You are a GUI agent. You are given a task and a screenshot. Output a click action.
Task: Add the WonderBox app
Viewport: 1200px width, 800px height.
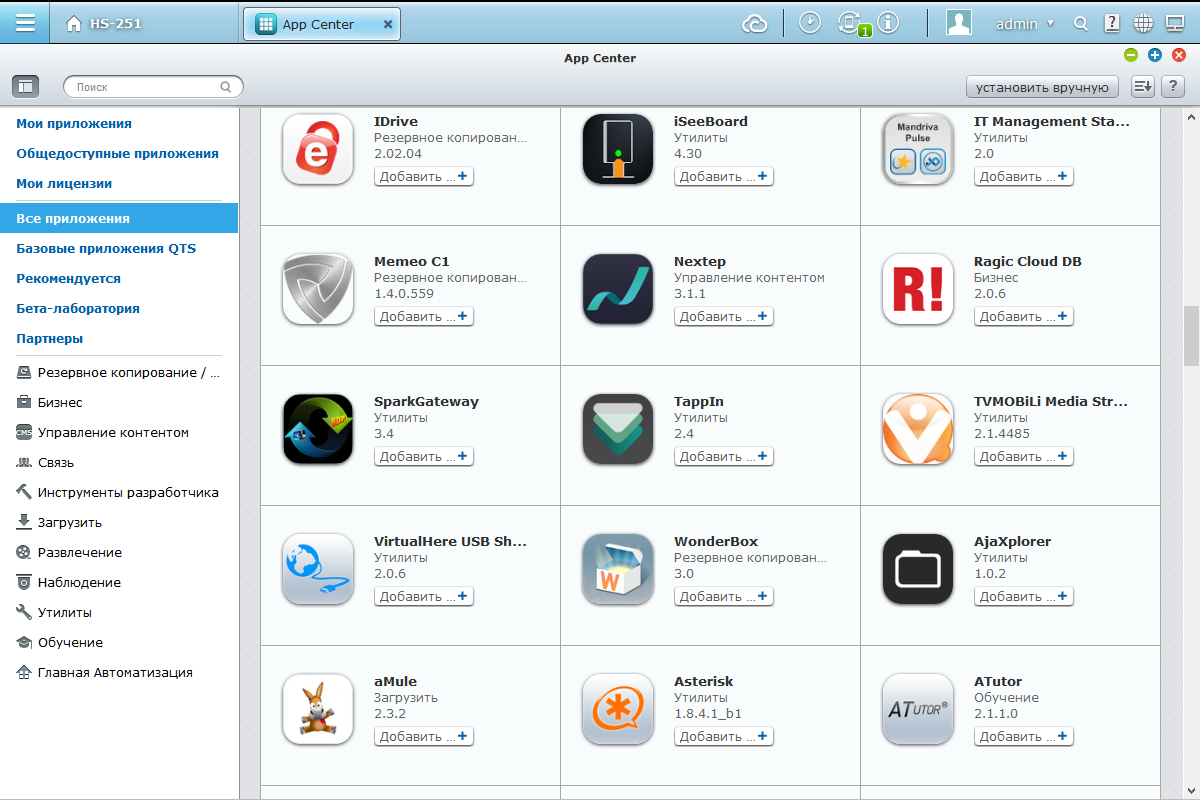[x=724, y=596]
